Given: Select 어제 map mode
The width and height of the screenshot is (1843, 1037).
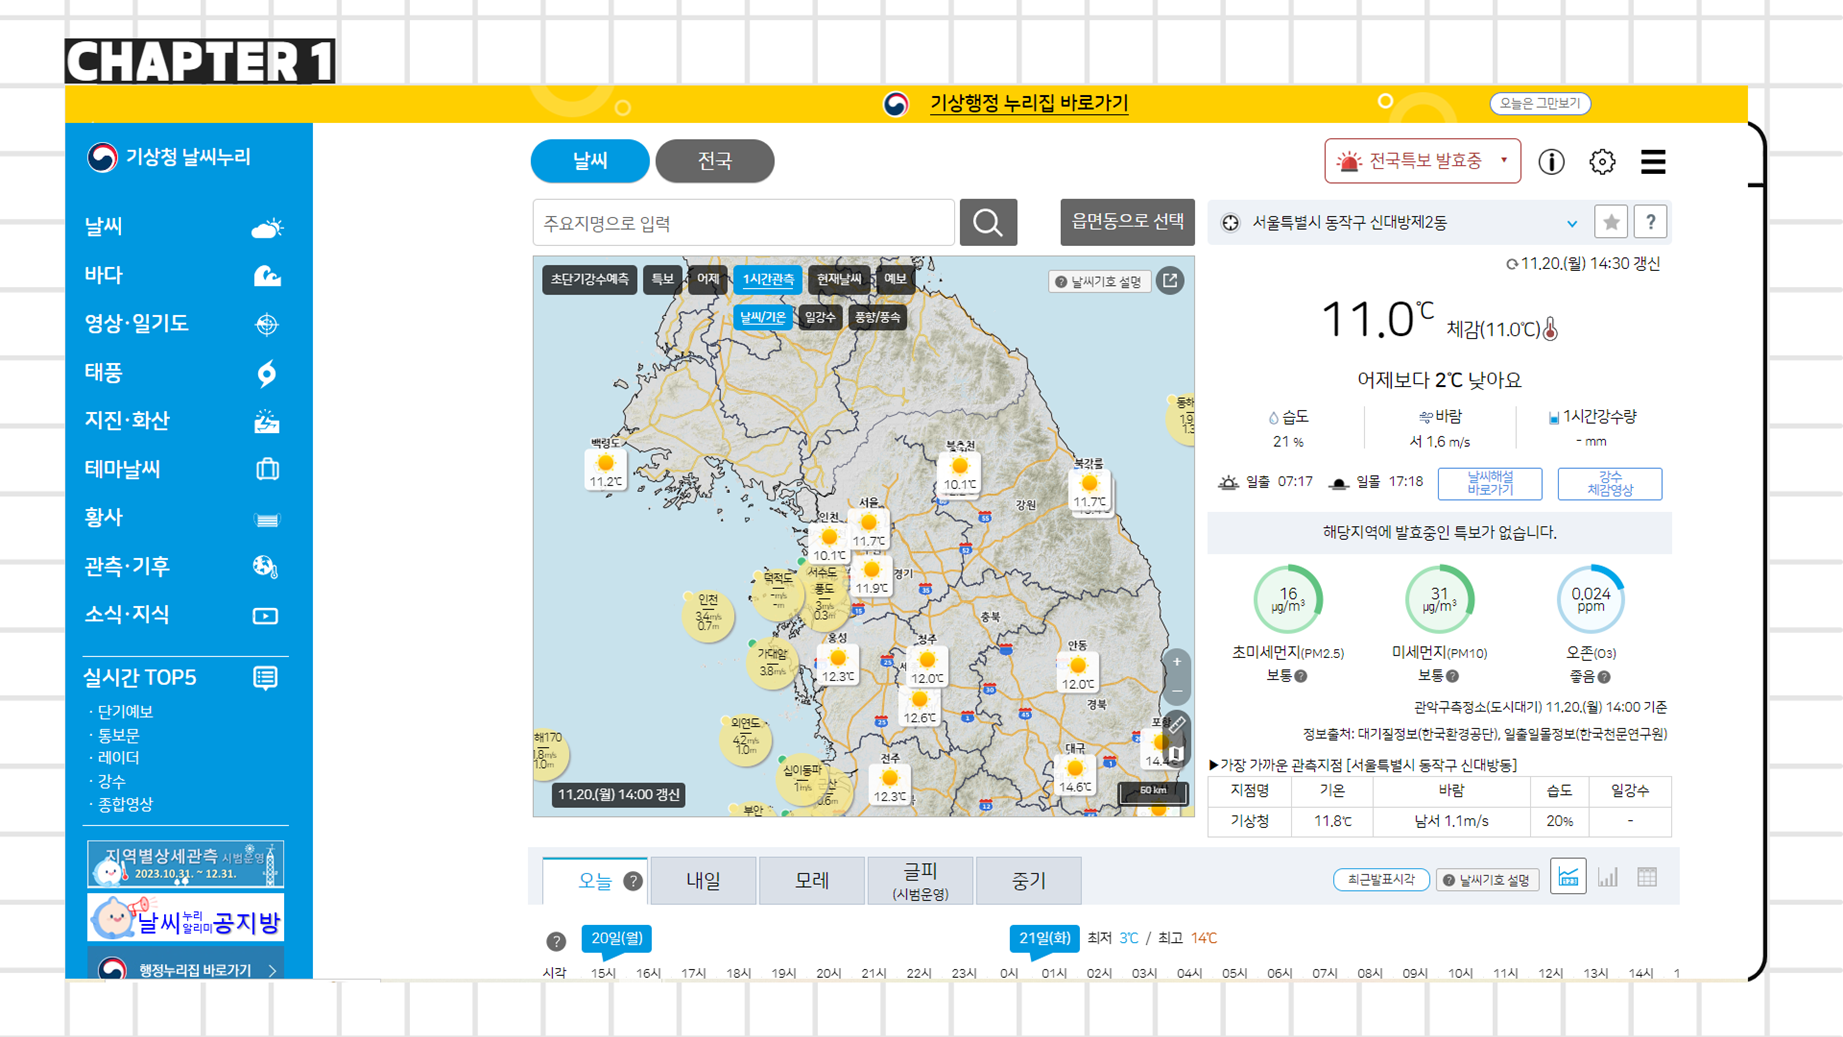Looking at the screenshot, I should point(707,279).
